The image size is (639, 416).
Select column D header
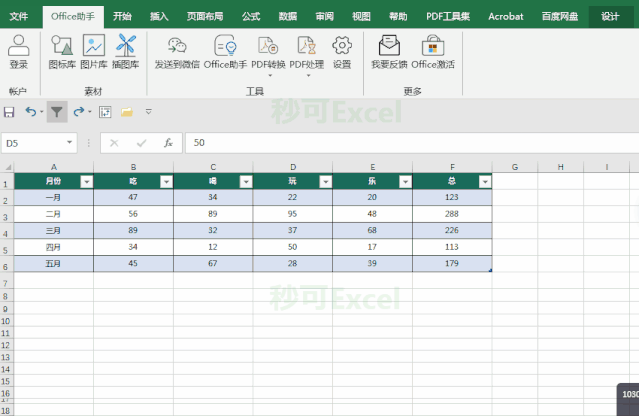[293, 167]
